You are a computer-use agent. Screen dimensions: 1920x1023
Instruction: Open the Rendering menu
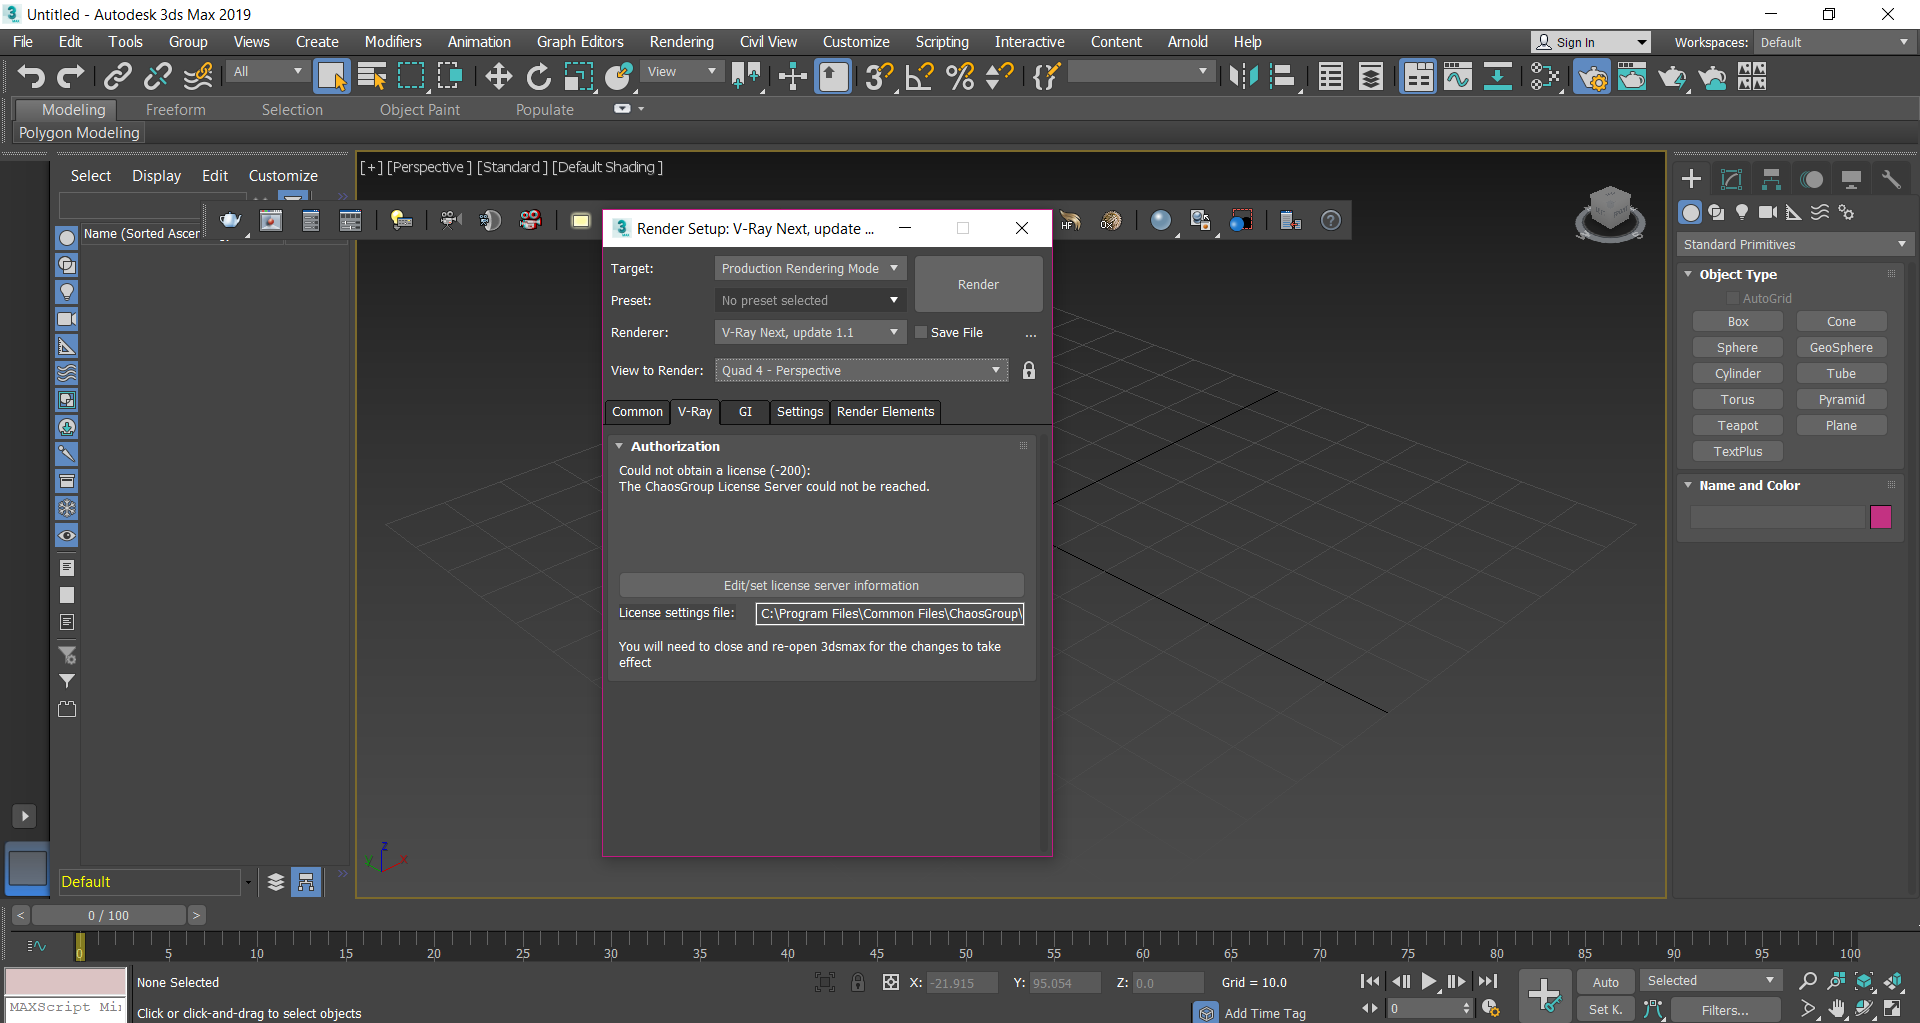coord(681,42)
